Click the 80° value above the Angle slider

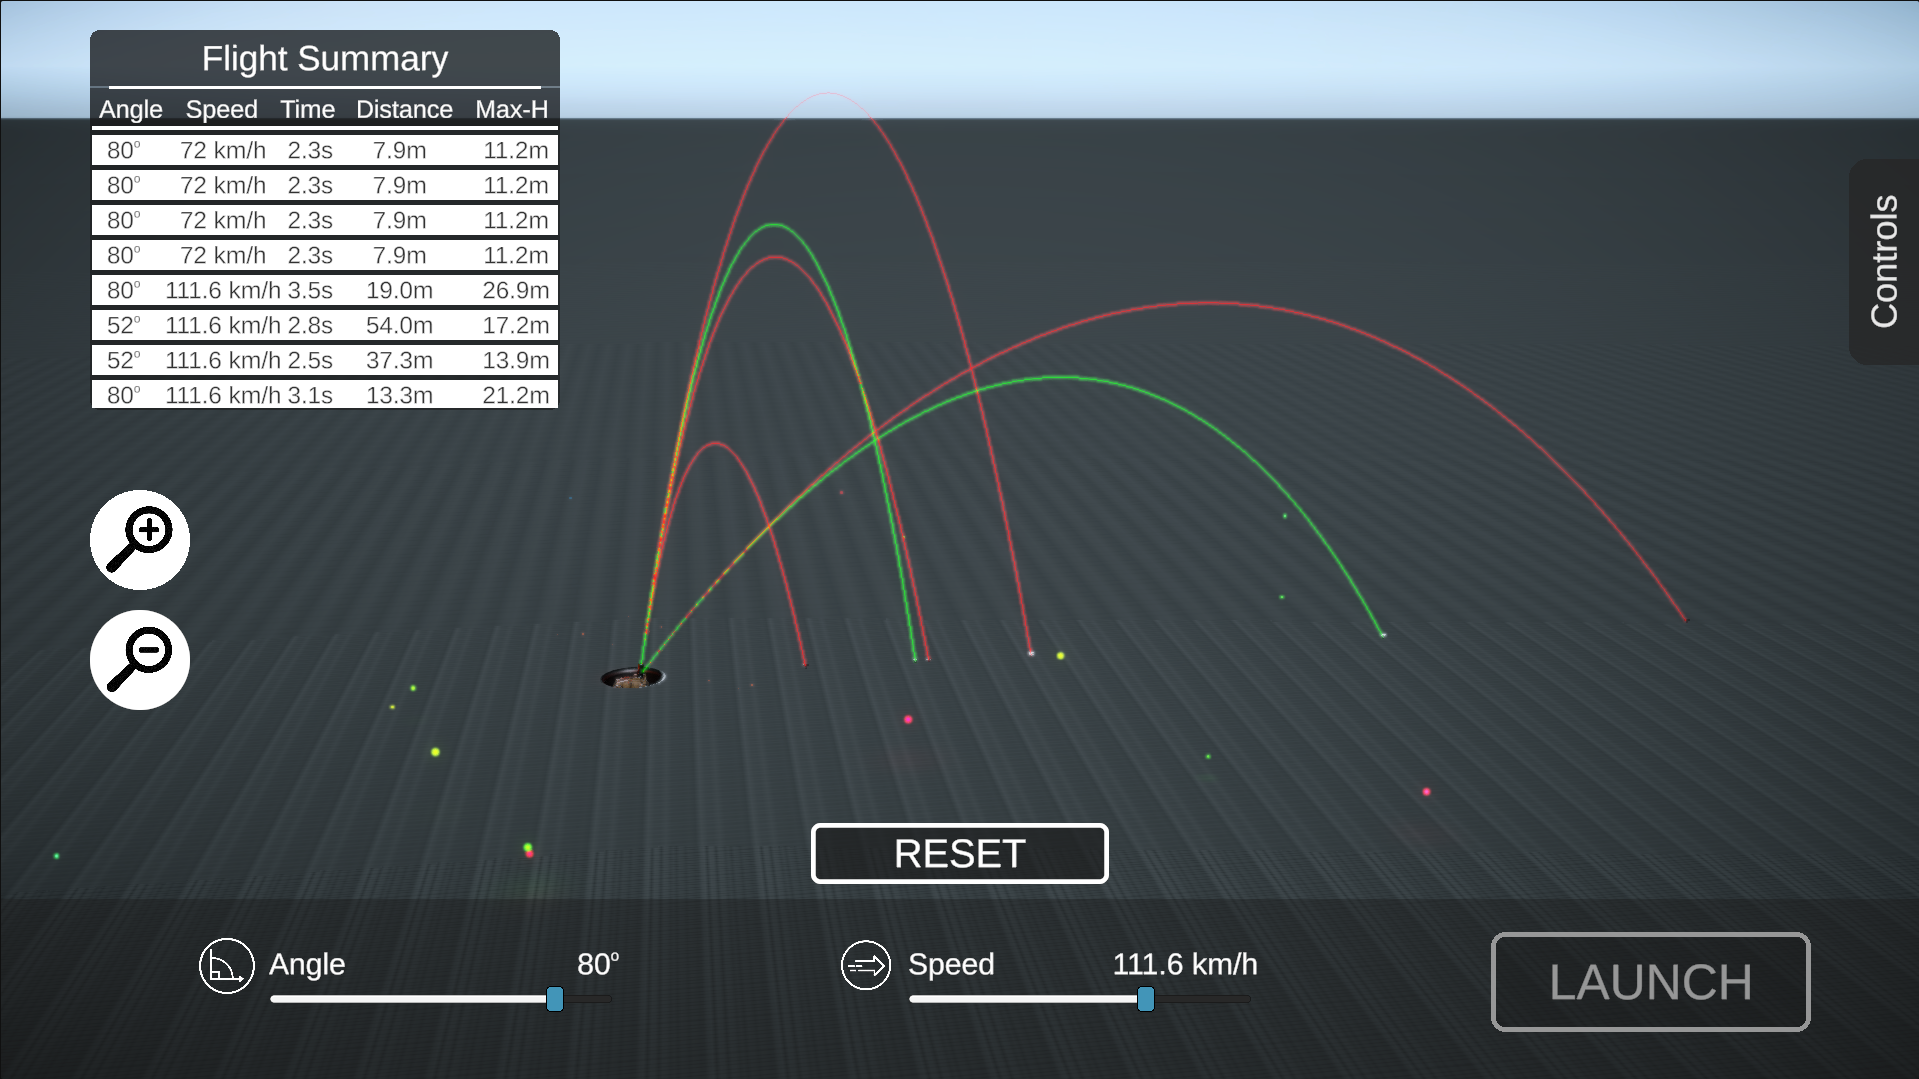coord(598,964)
